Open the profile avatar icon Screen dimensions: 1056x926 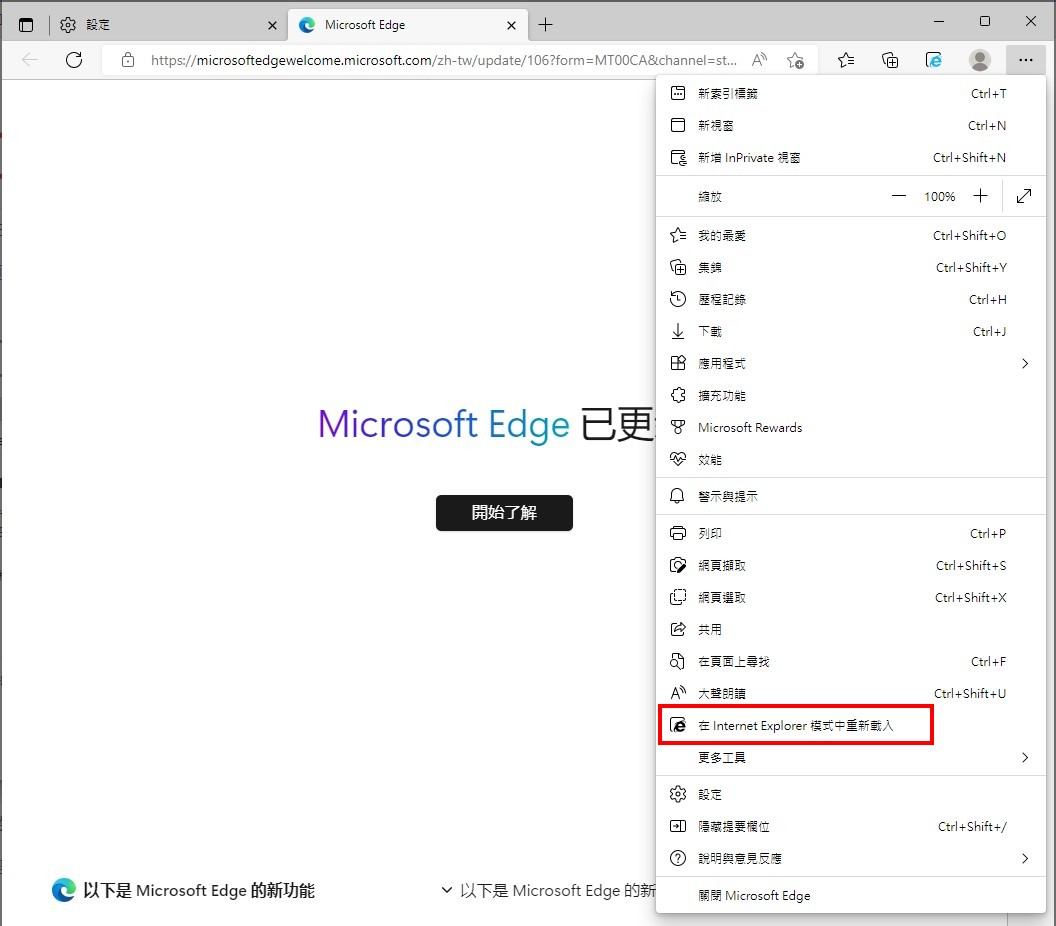(x=979, y=60)
